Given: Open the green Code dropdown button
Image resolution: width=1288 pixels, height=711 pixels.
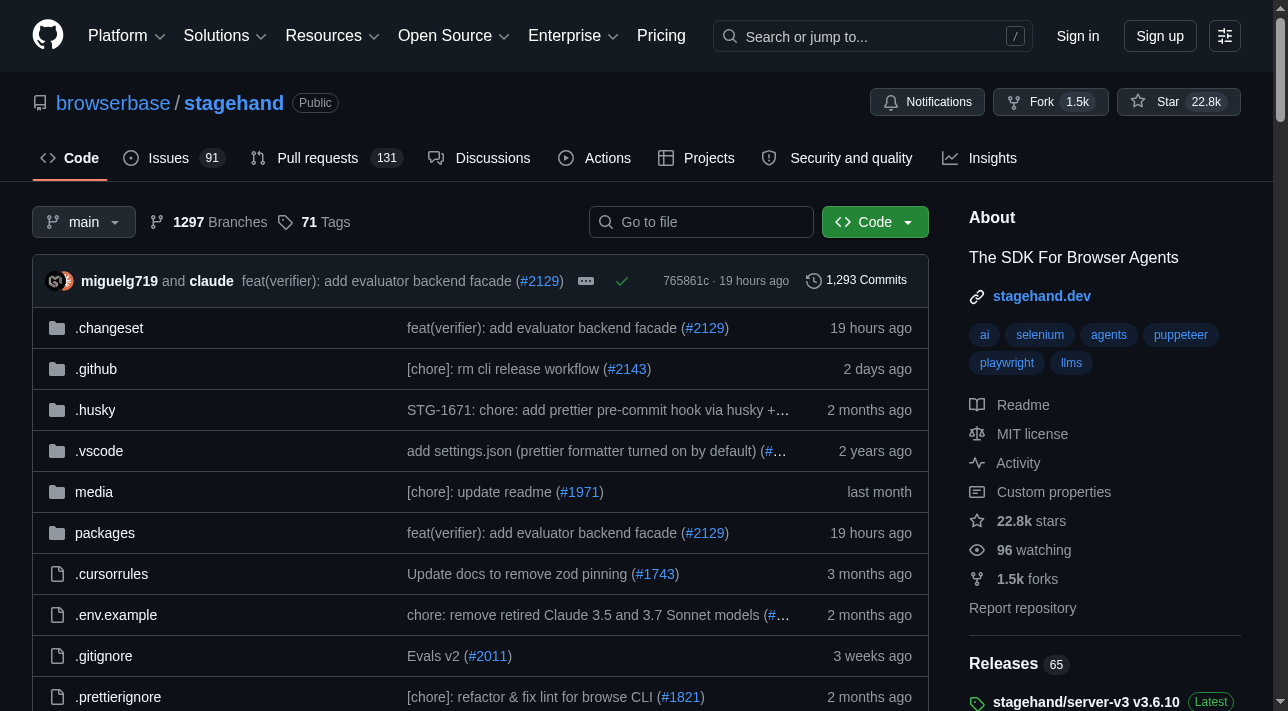Looking at the screenshot, I should coord(875,222).
